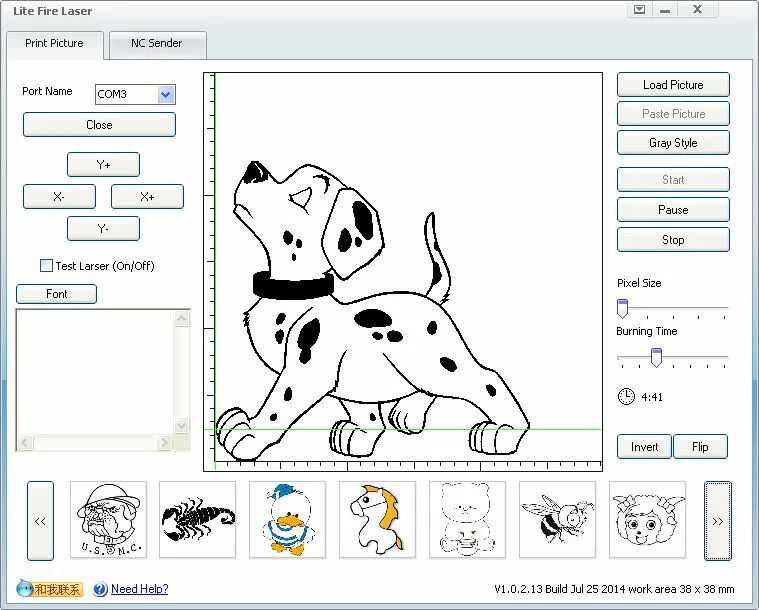
Task: Open the Font button
Action: point(57,294)
